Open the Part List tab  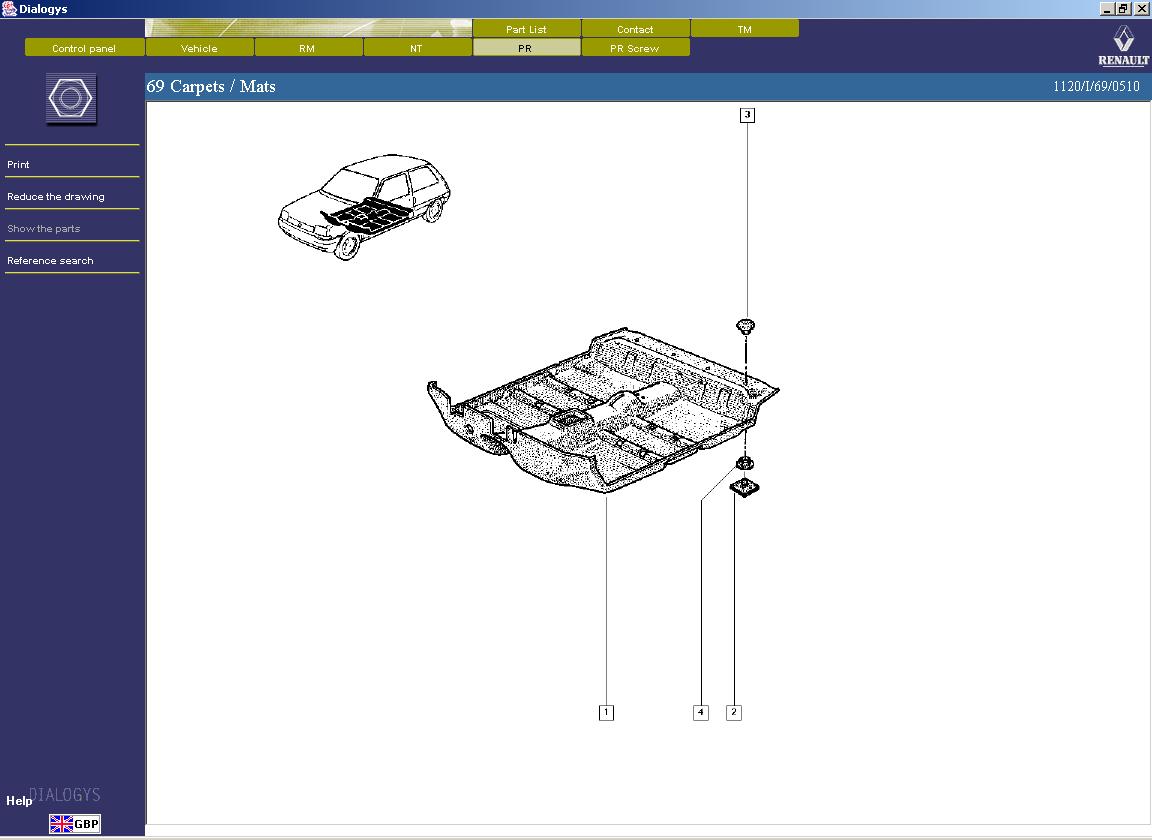[x=526, y=29]
